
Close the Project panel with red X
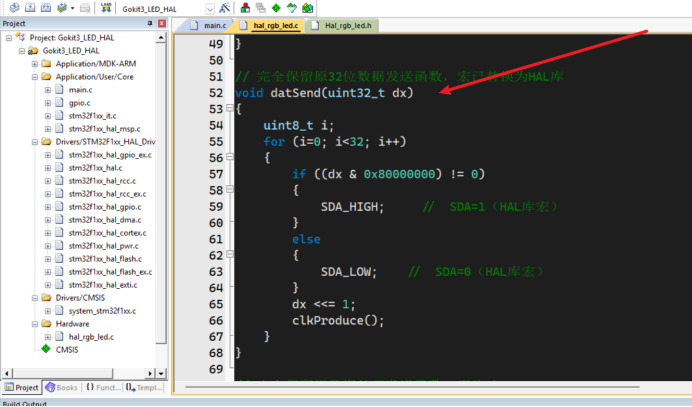point(159,23)
